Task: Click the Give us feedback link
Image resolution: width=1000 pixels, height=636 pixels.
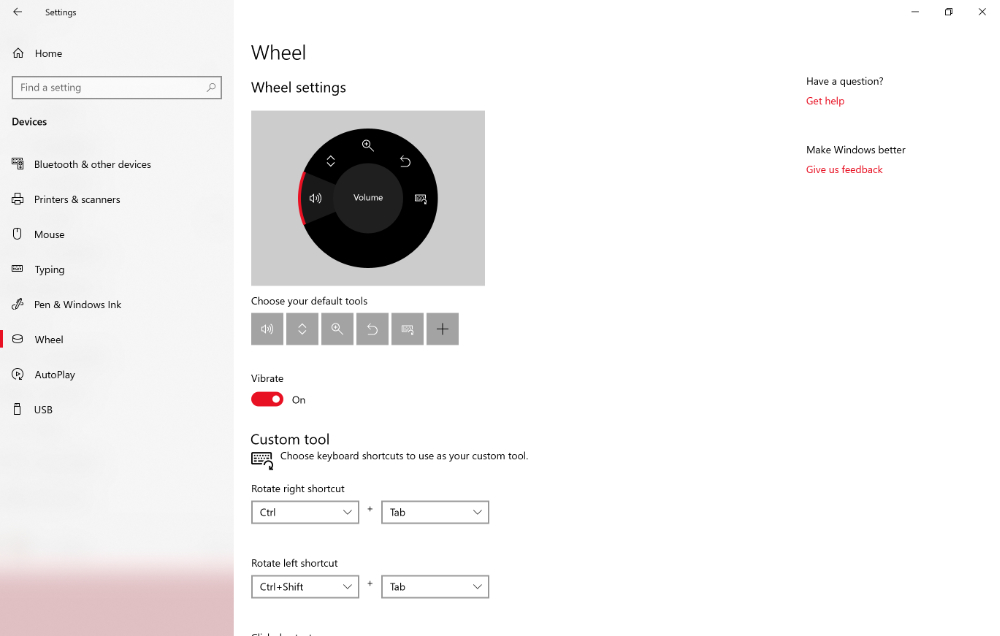Action: (843, 169)
